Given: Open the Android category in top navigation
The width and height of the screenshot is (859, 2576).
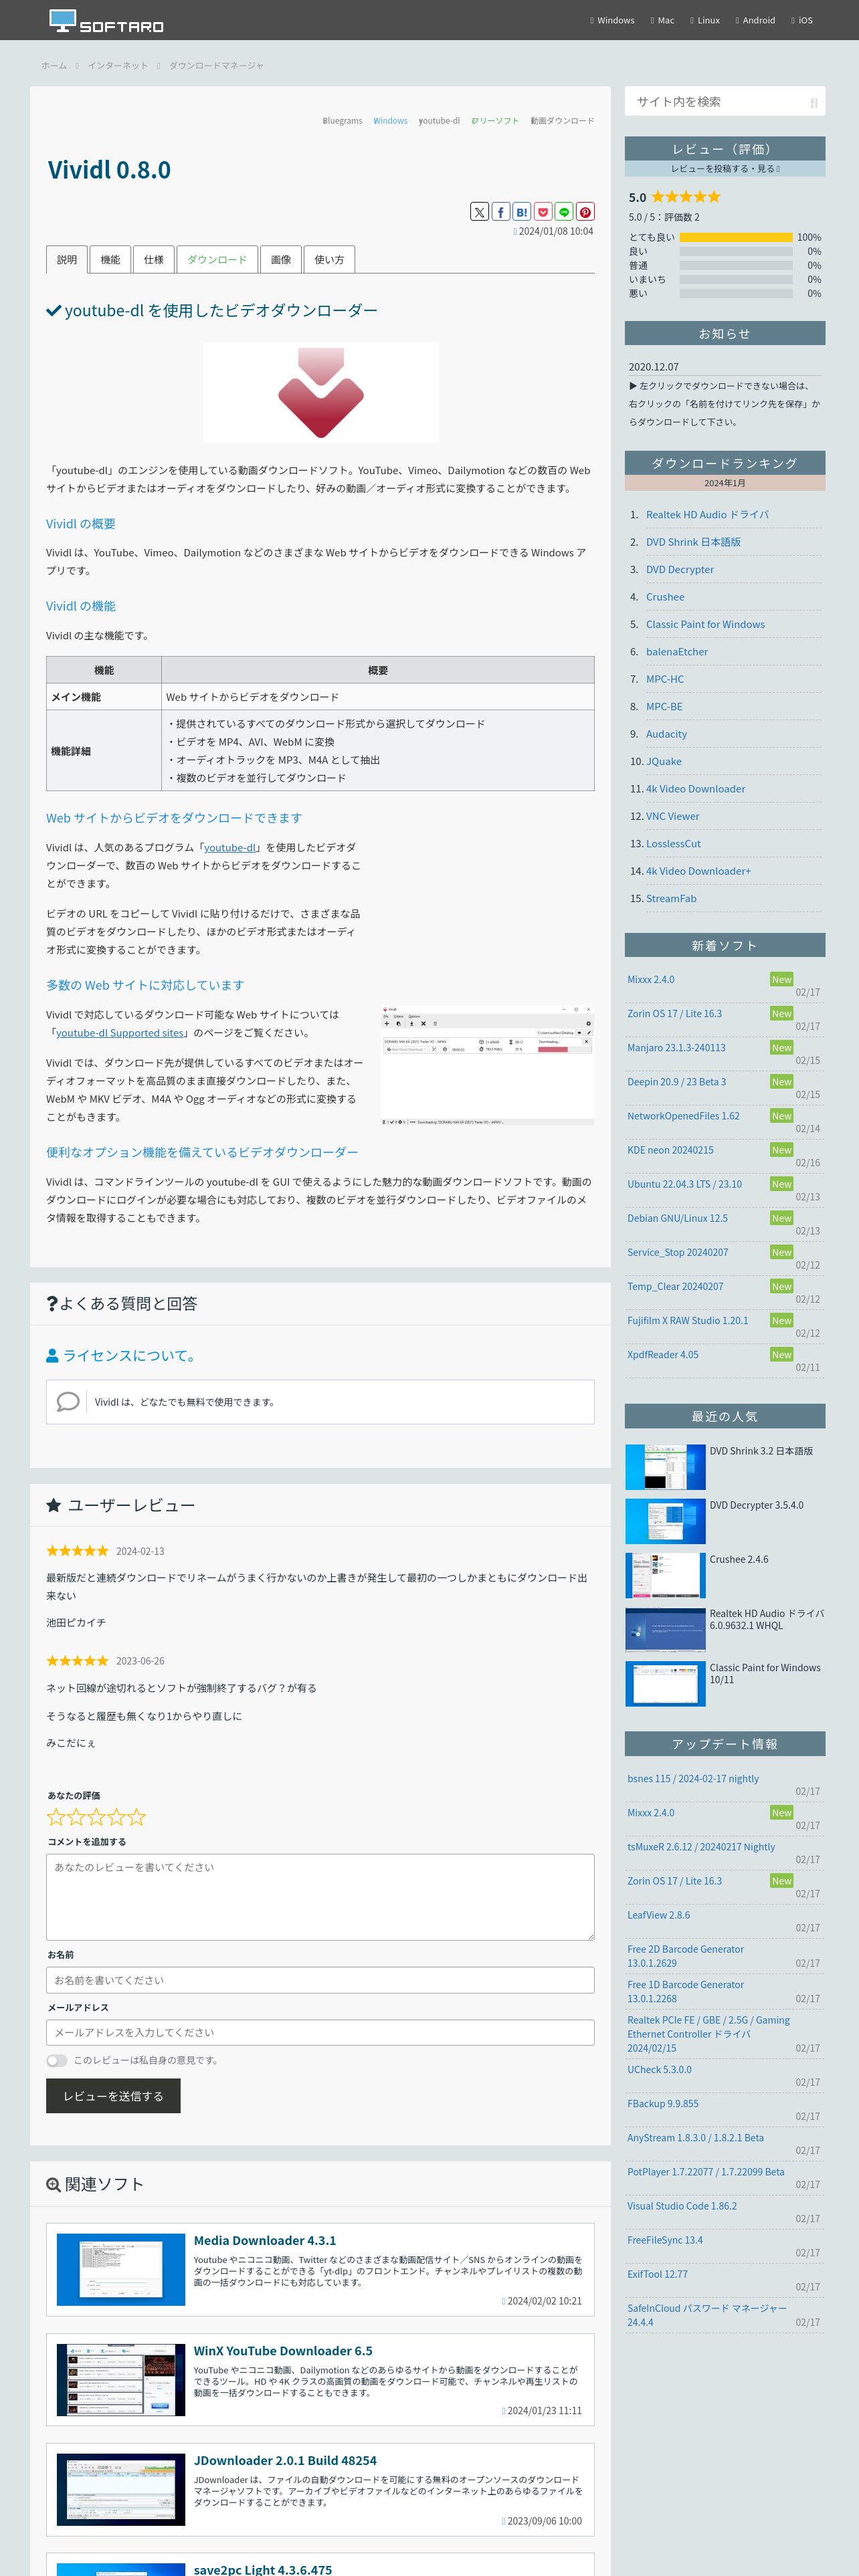Looking at the screenshot, I should 756,20.
